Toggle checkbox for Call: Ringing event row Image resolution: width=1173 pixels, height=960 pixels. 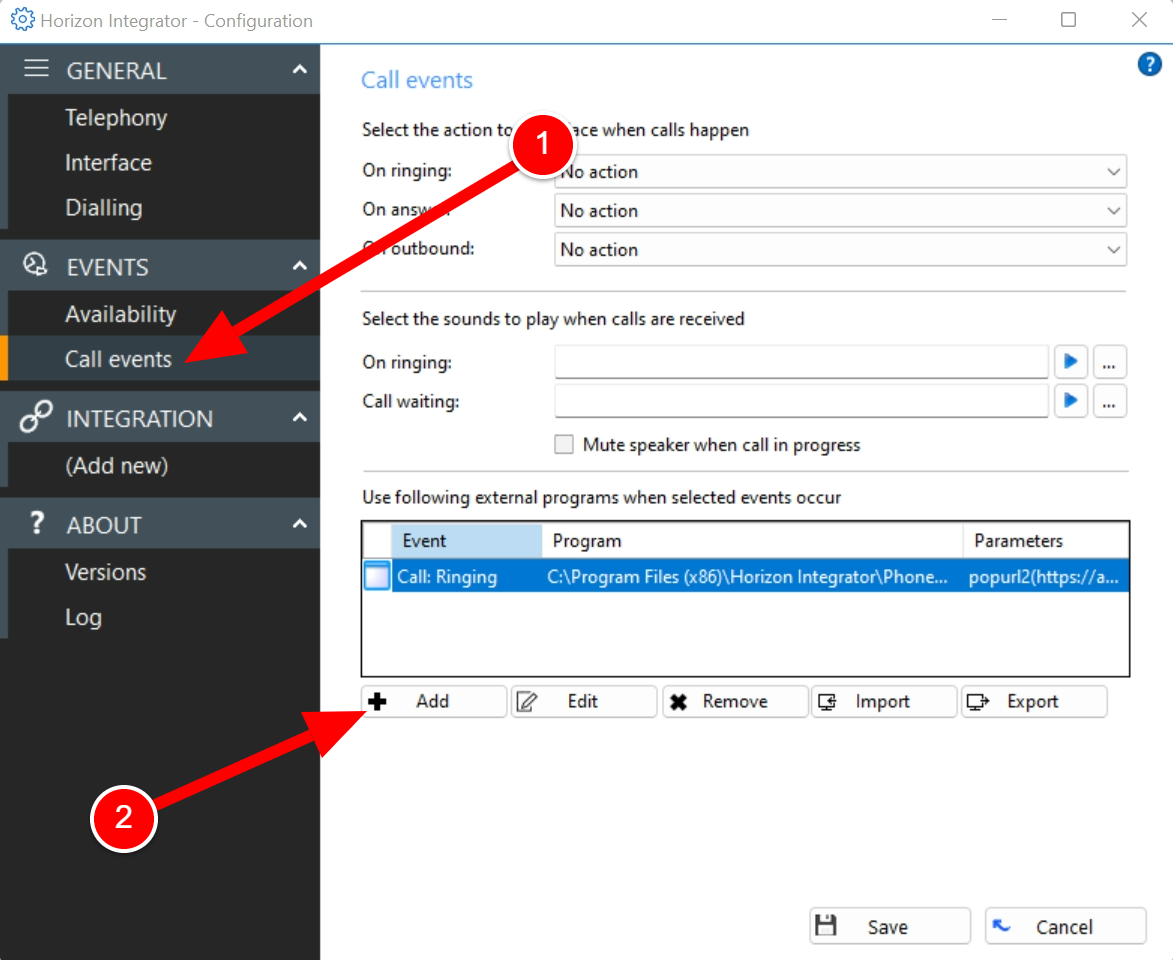click(377, 576)
